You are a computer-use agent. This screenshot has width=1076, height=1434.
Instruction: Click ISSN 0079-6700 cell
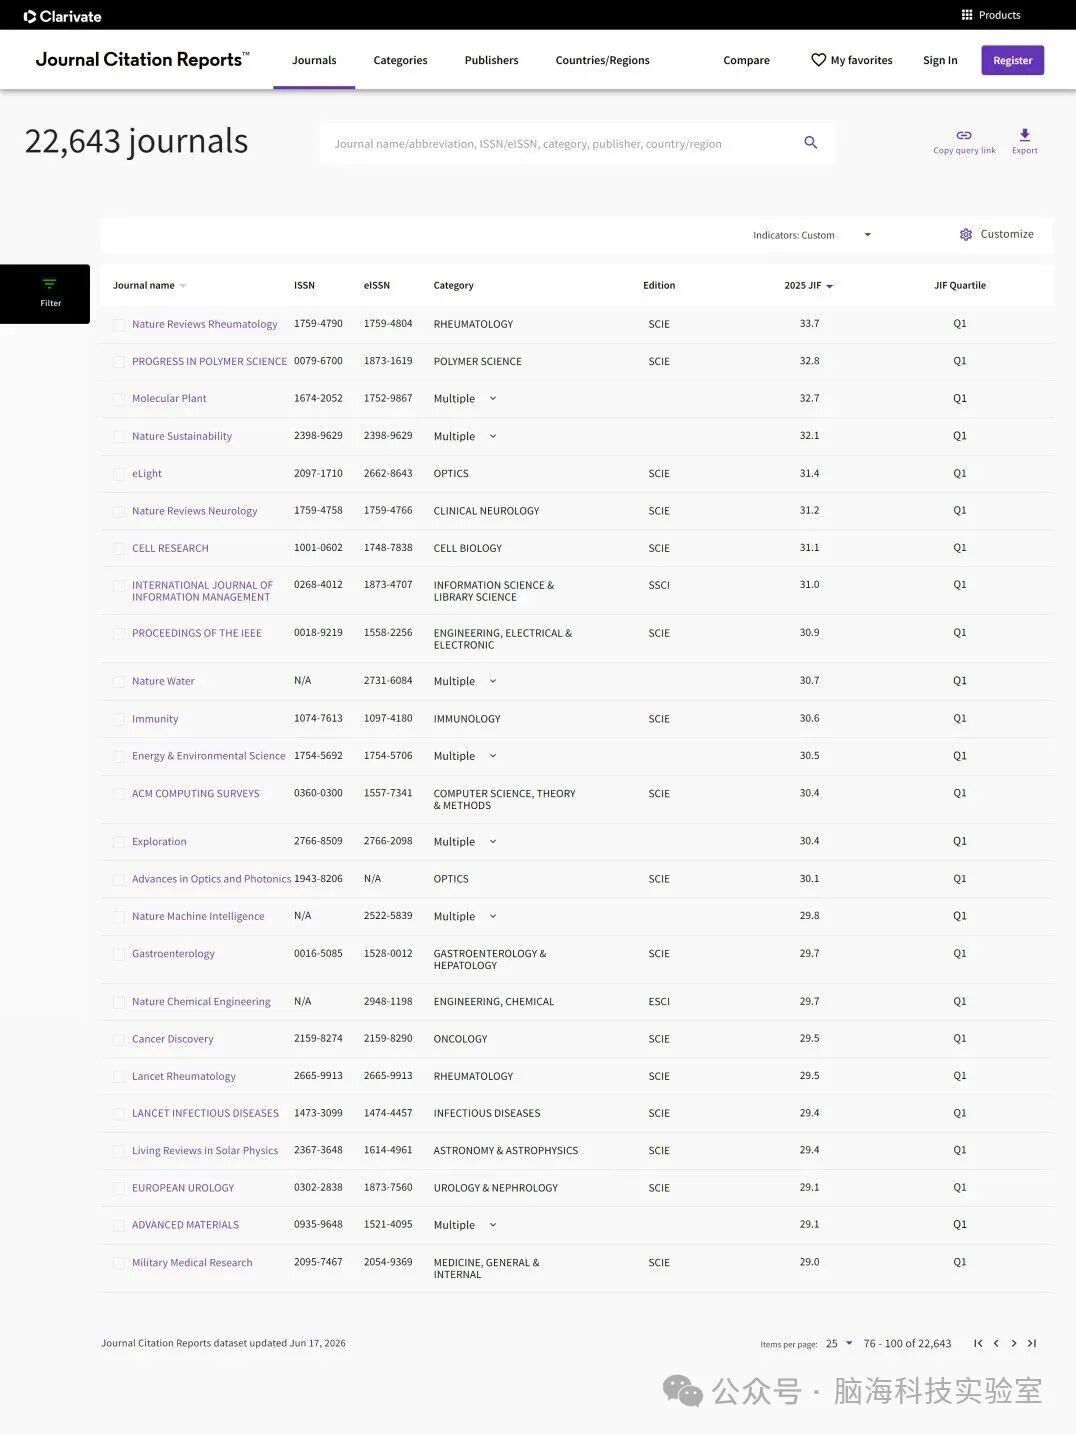click(318, 361)
